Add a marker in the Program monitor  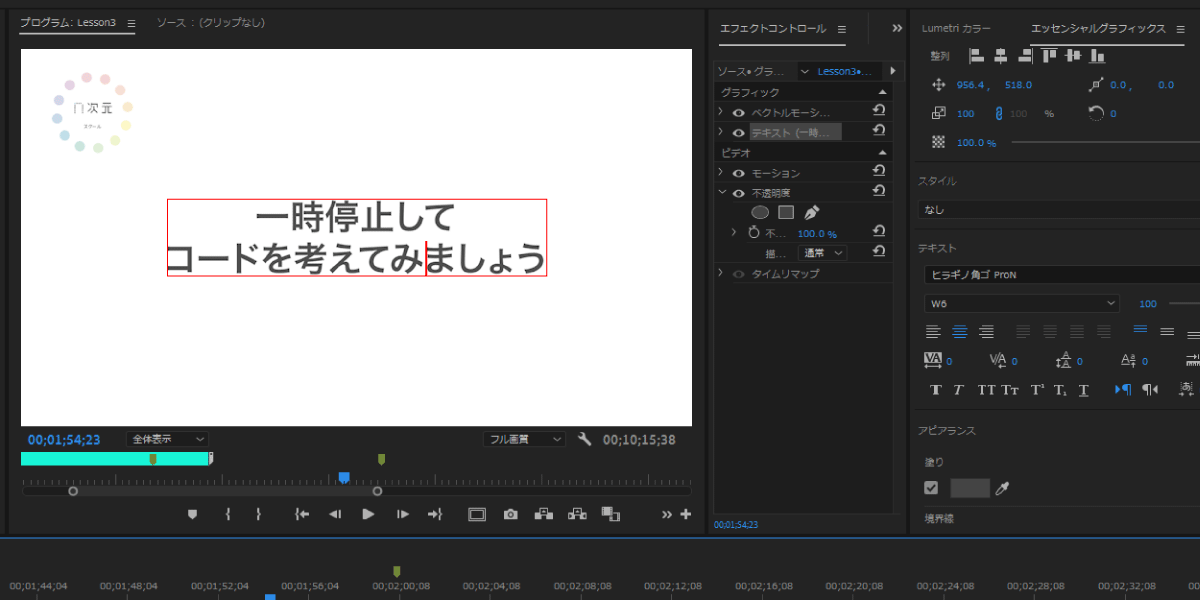[x=193, y=514]
